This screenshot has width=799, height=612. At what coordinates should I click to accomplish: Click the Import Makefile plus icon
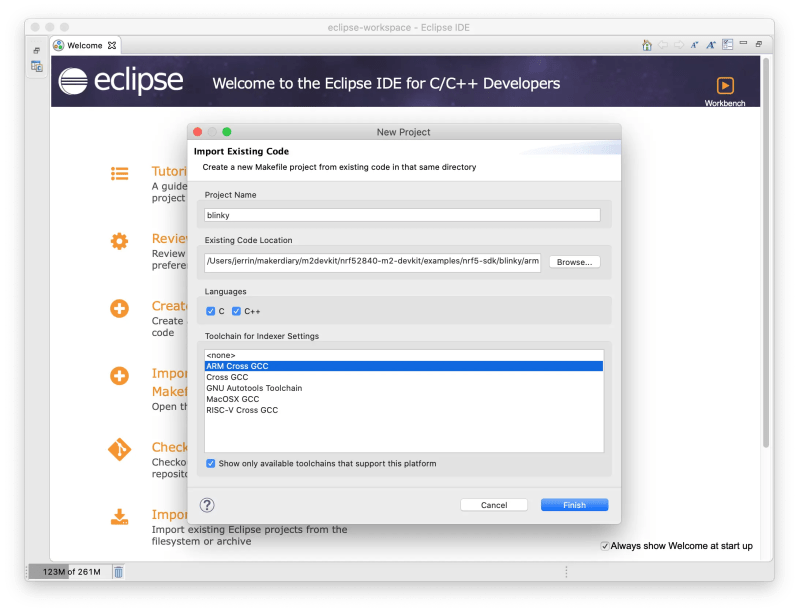(119, 376)
